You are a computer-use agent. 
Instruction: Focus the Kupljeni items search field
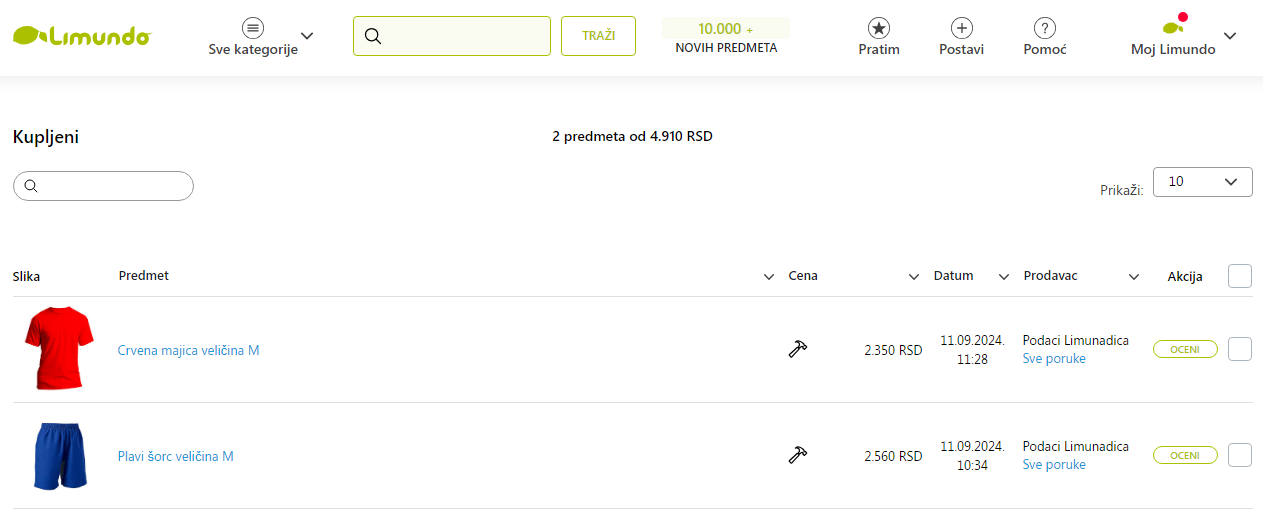click(103, 186)
